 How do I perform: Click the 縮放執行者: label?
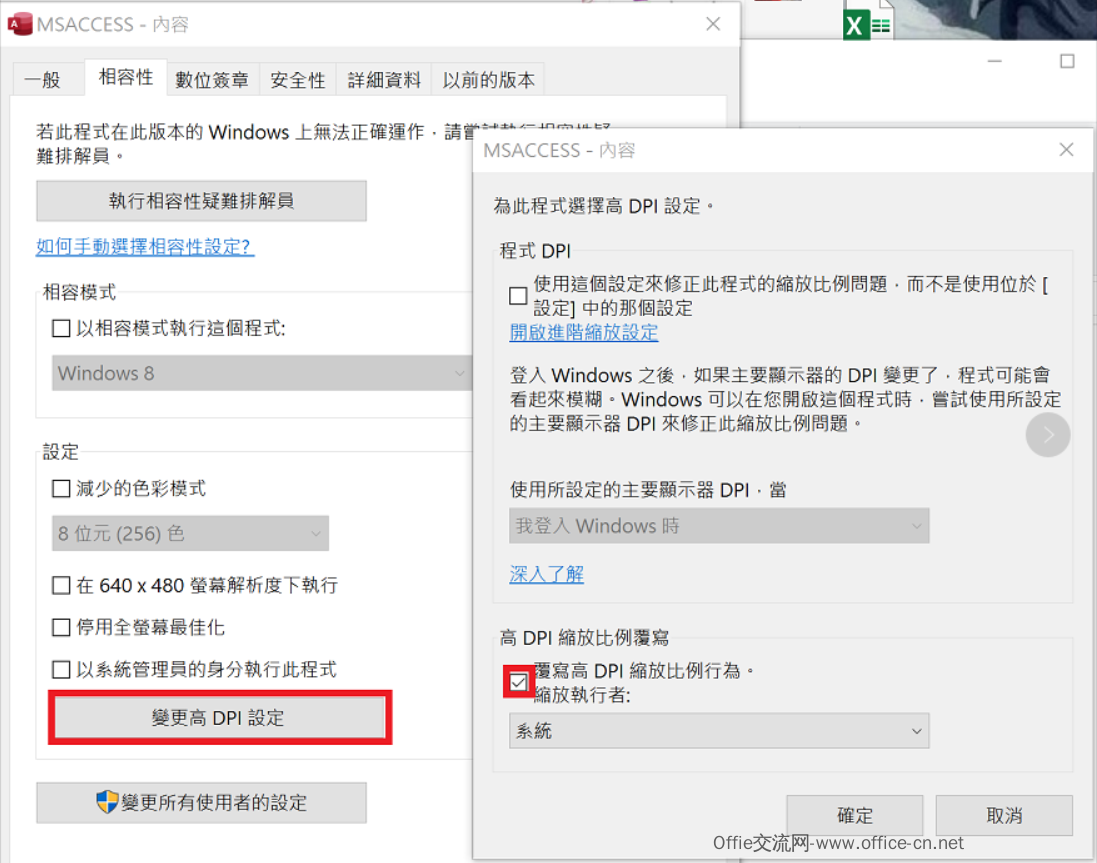pos(582,694)
